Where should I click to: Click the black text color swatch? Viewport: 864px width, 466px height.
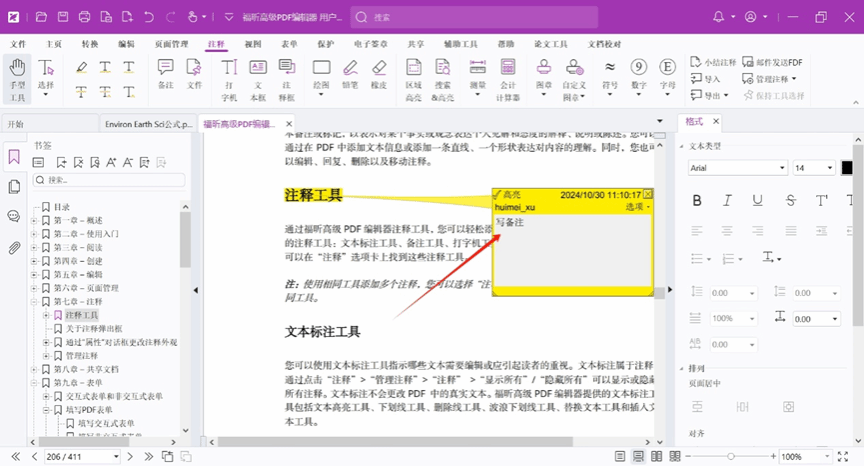(847, 168)
